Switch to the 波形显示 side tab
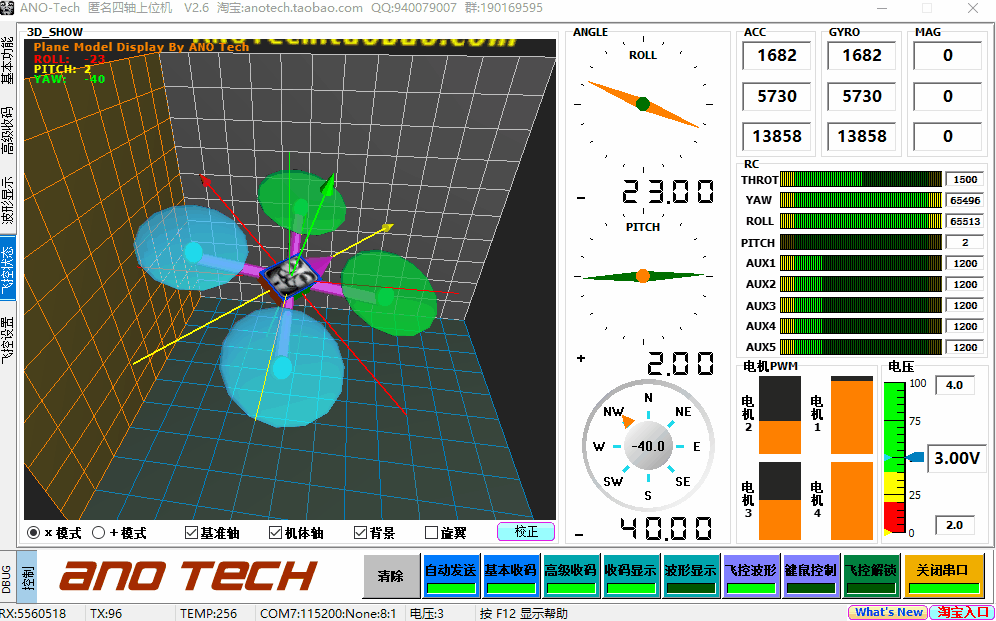Screen dimensions: 996x621 [8, 200]
